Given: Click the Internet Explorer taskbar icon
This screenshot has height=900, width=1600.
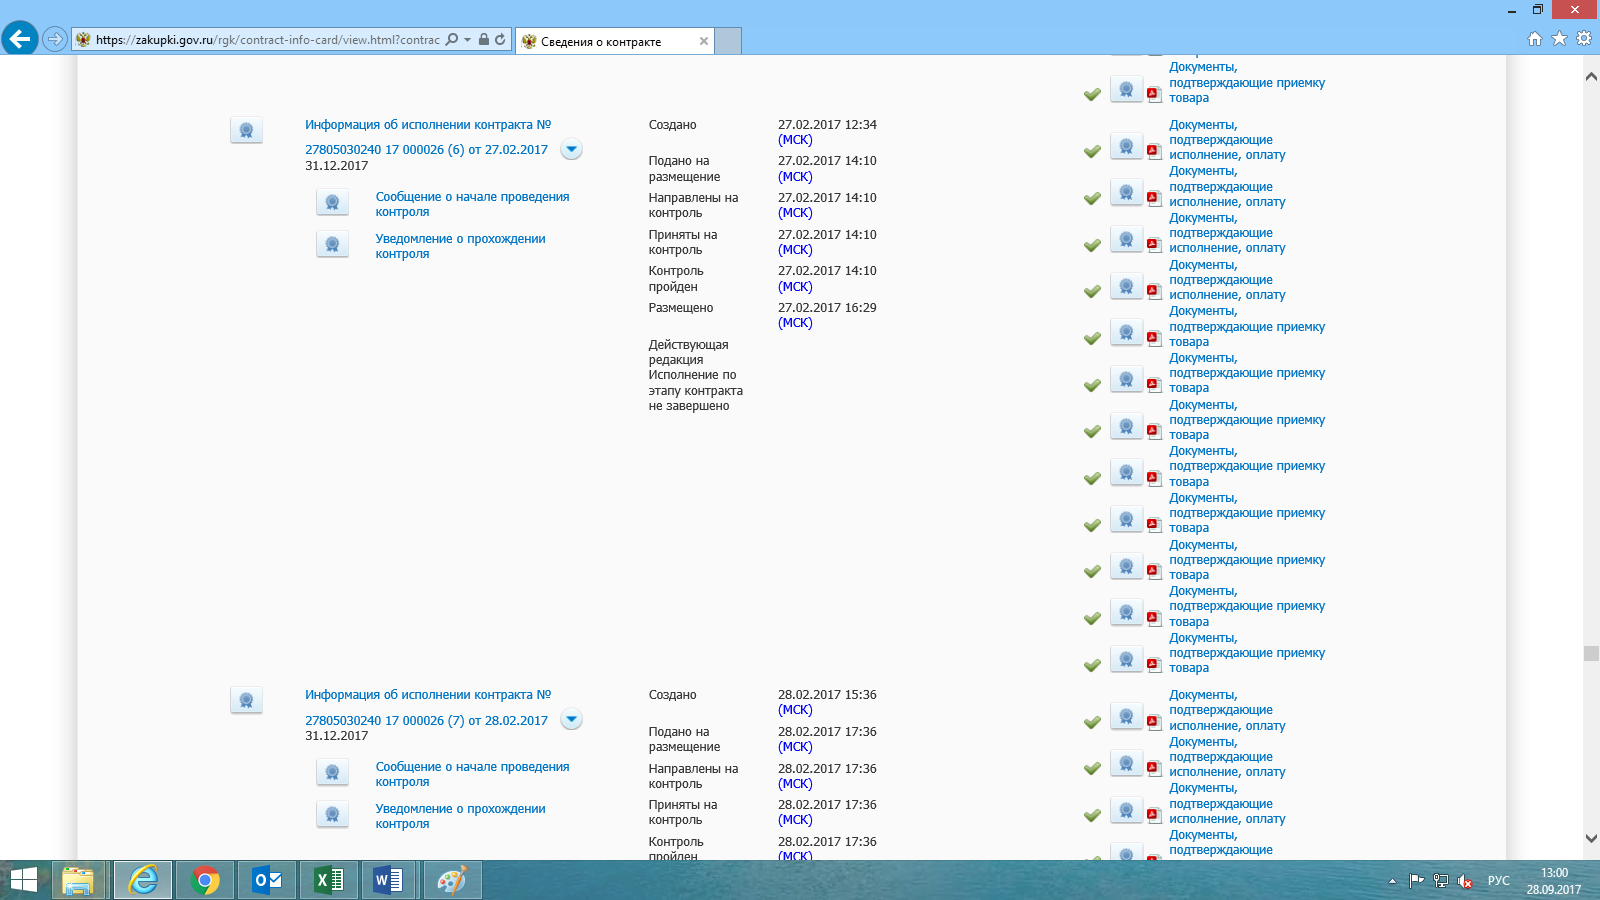Looking at the screenshot, I should [x=143, y=880].
